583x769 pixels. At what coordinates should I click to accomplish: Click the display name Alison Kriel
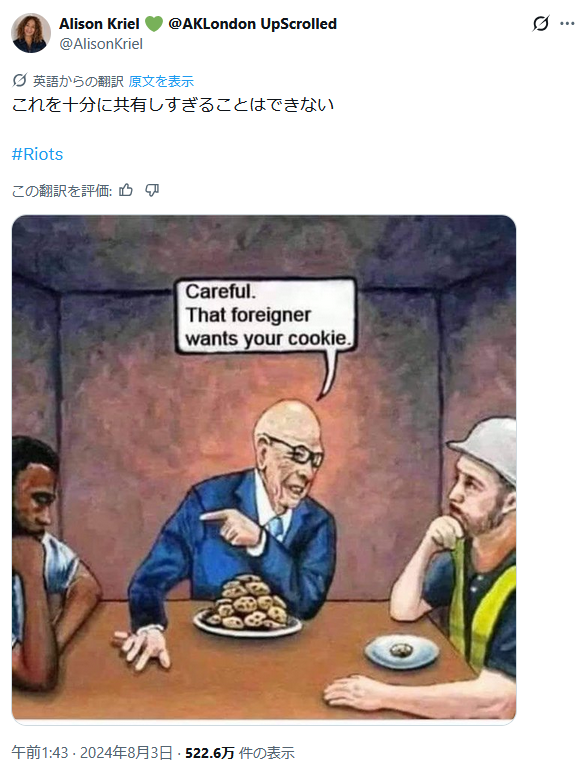coord(100,24)
